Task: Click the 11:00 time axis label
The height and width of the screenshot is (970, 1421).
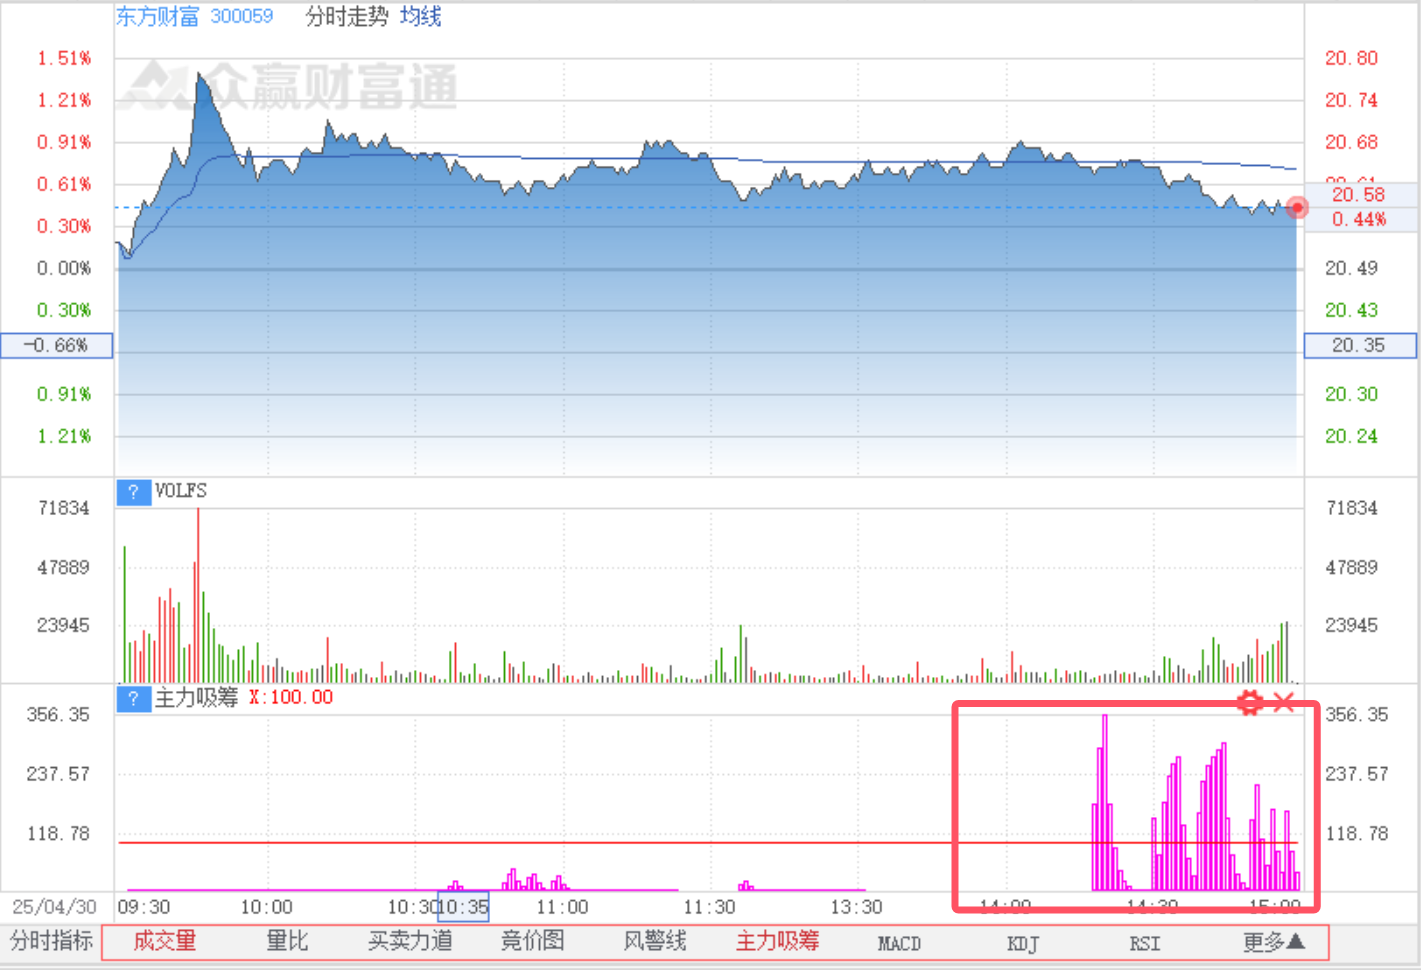Action: [x=562, y=907]
